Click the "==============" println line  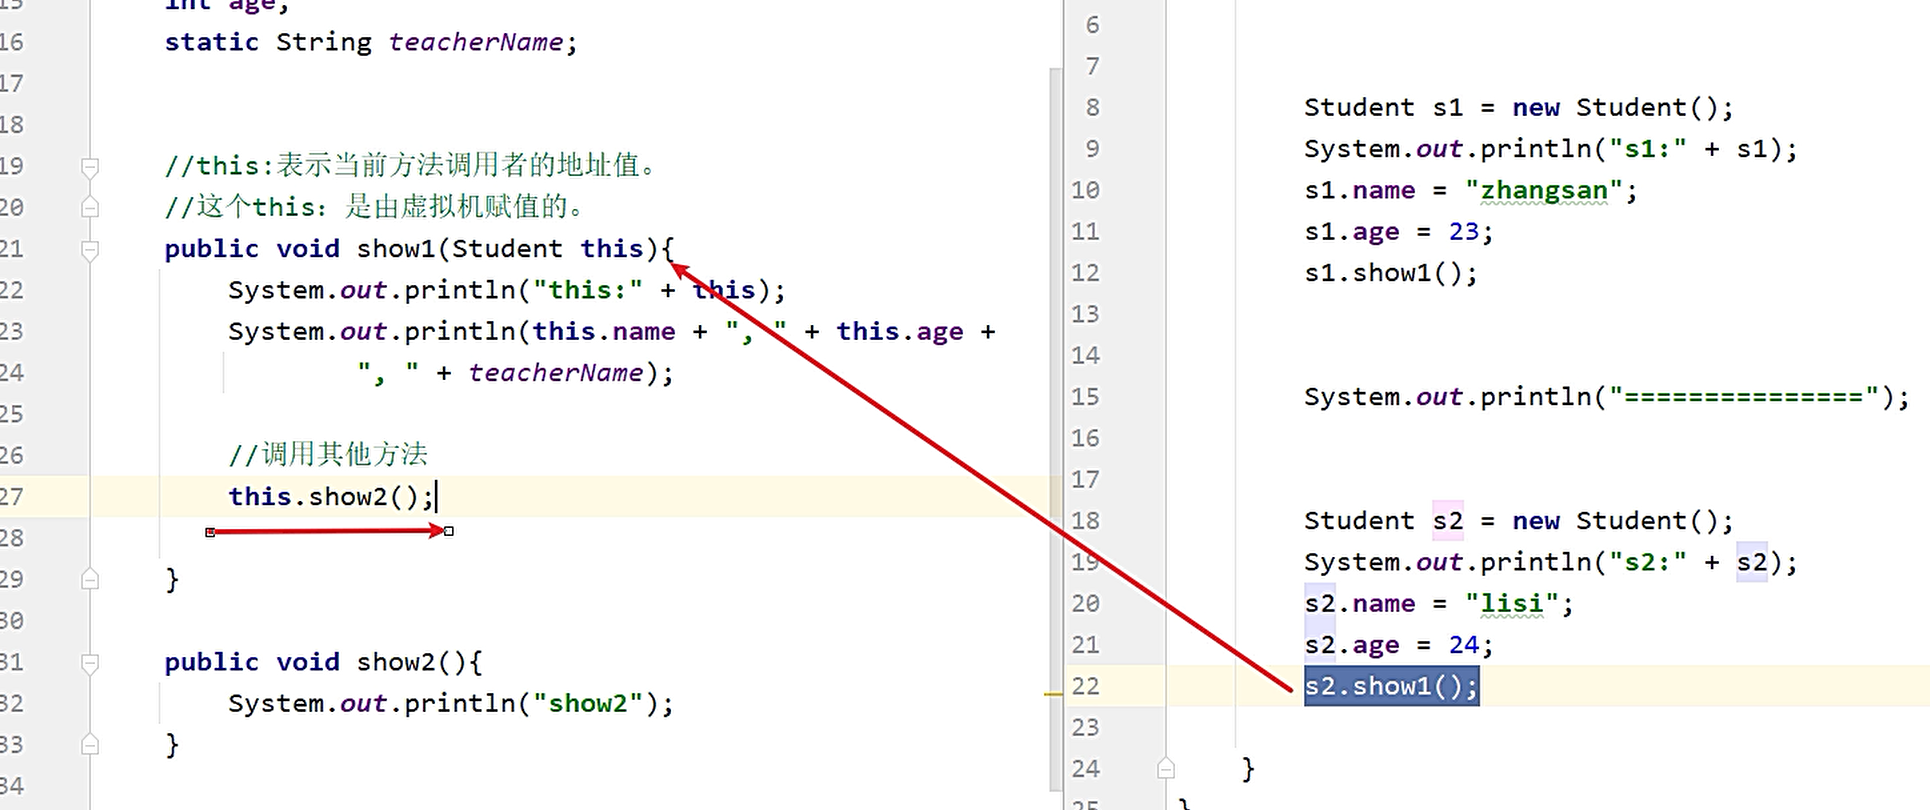click(1606, 397)
